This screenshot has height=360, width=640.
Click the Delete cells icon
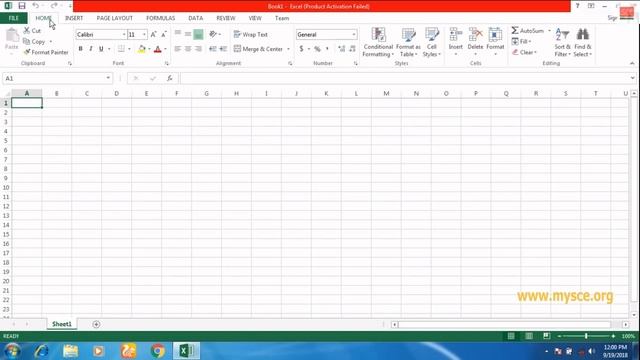(x=475, y=35)
